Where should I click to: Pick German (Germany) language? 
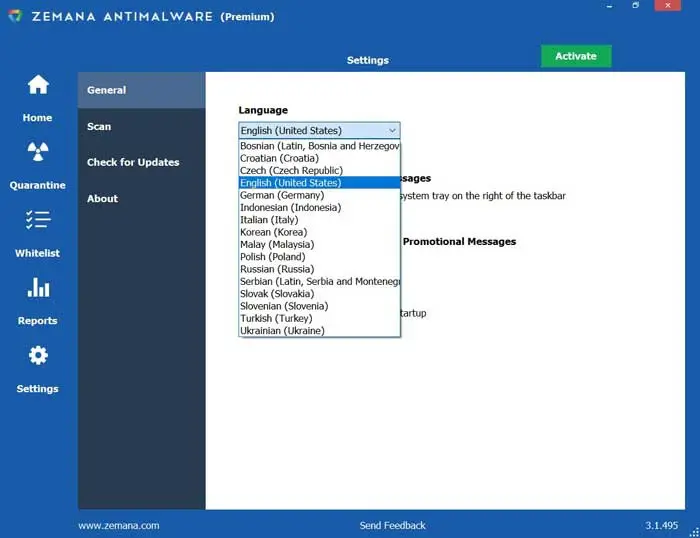pos(320,195)
